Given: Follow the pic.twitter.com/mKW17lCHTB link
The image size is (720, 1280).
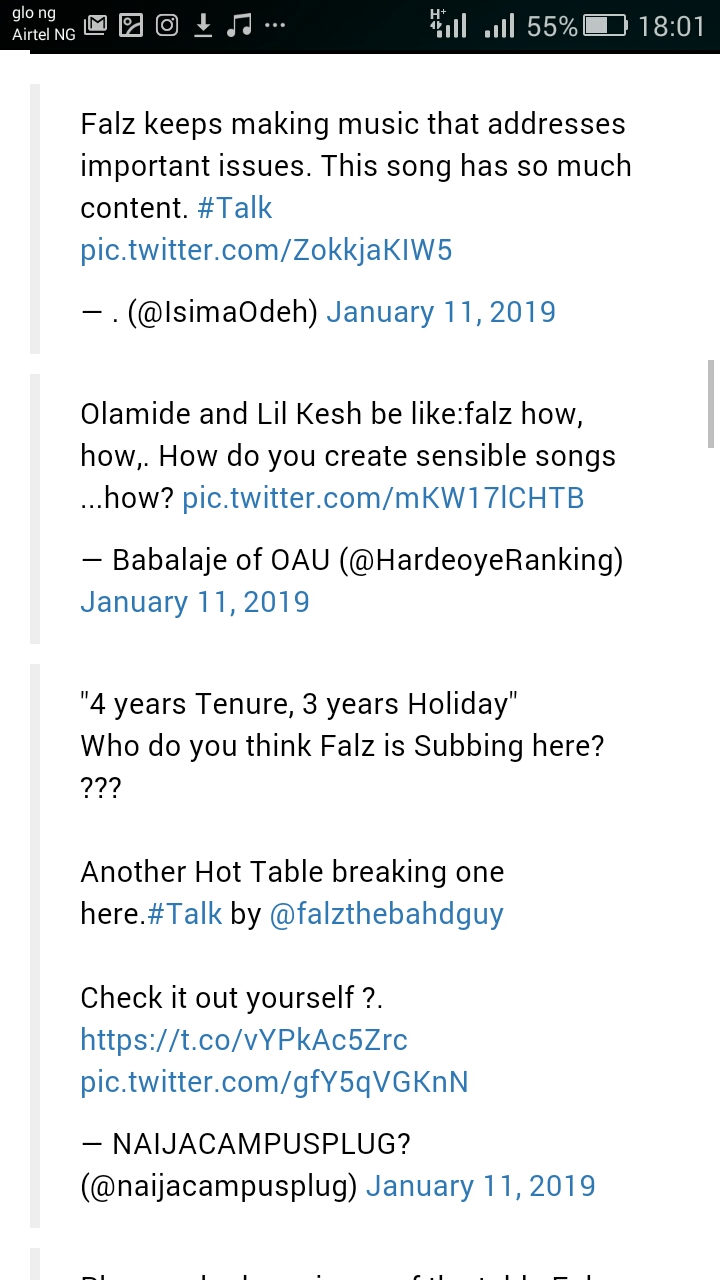Looking at the screenshot, I should [383, 498].
